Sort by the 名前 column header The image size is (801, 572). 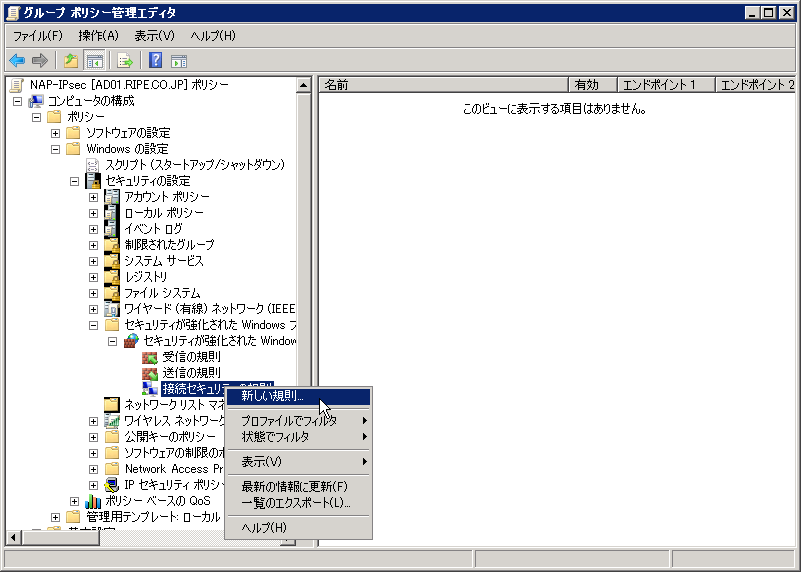click(x=444, y=85)
